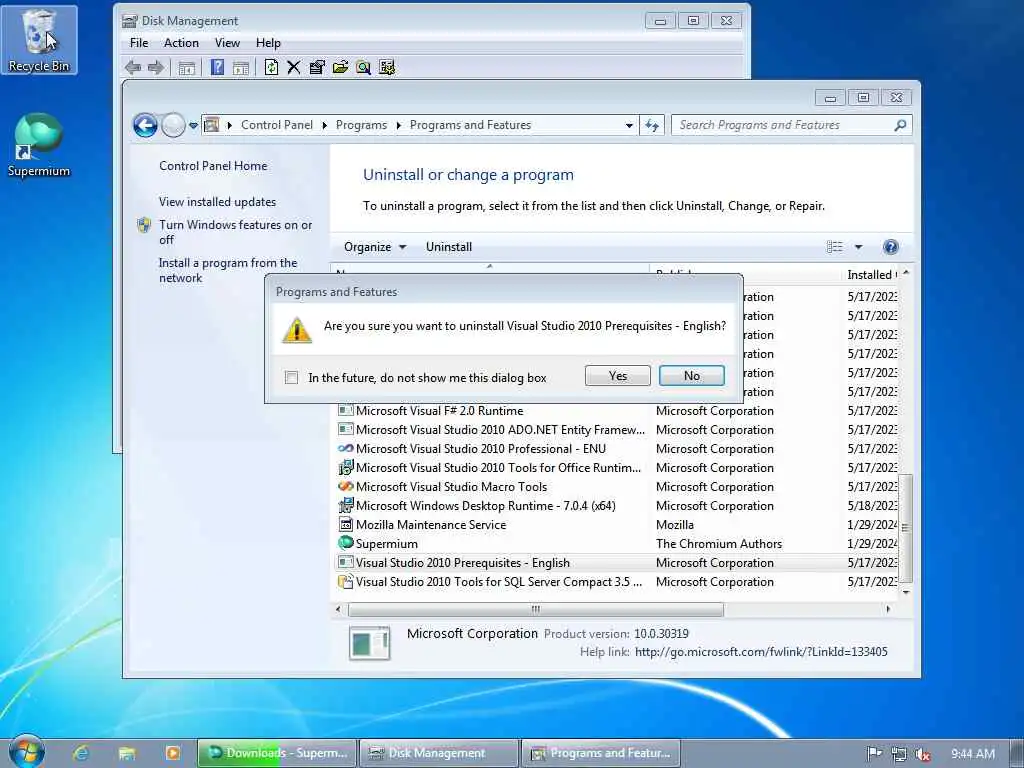Go back using the blue back arrow button
The height and width of the screenshot is (768, 1024).
pos(145,125)
